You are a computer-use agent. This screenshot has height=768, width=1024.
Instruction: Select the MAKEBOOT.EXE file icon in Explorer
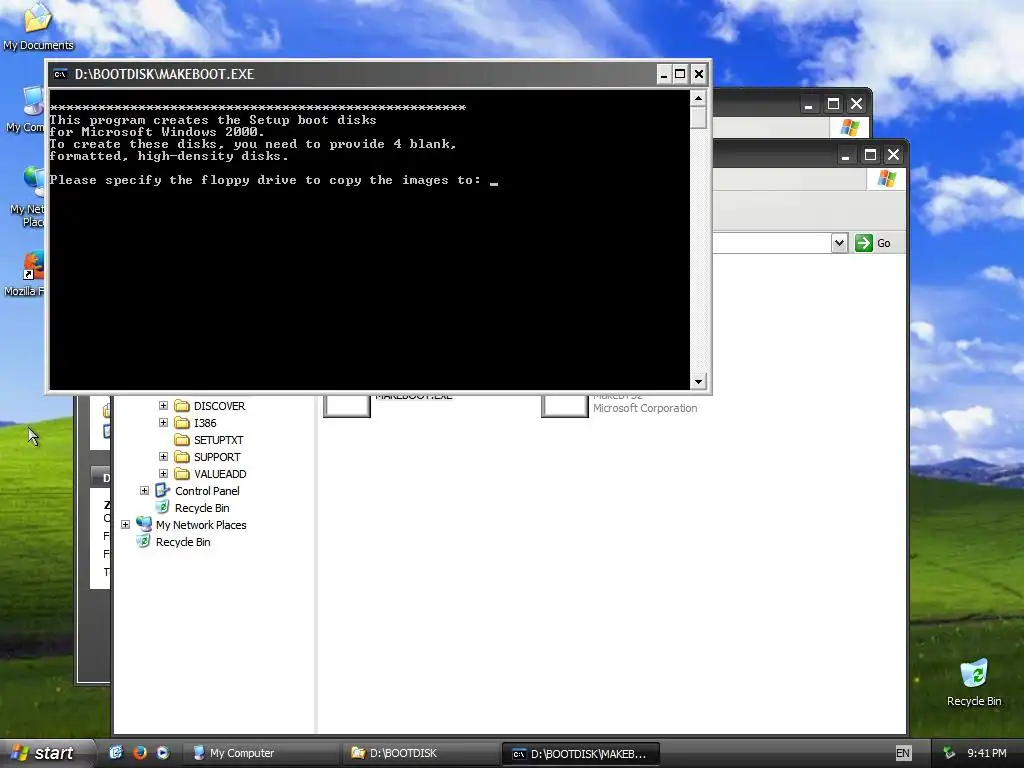tap(347, 405)
